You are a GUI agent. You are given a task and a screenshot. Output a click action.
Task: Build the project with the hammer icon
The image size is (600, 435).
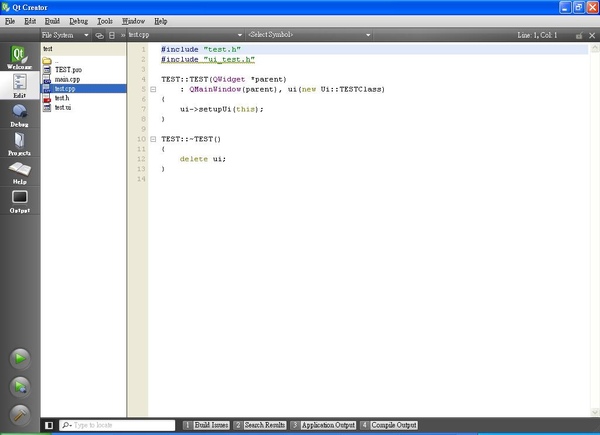click(19, 413)
